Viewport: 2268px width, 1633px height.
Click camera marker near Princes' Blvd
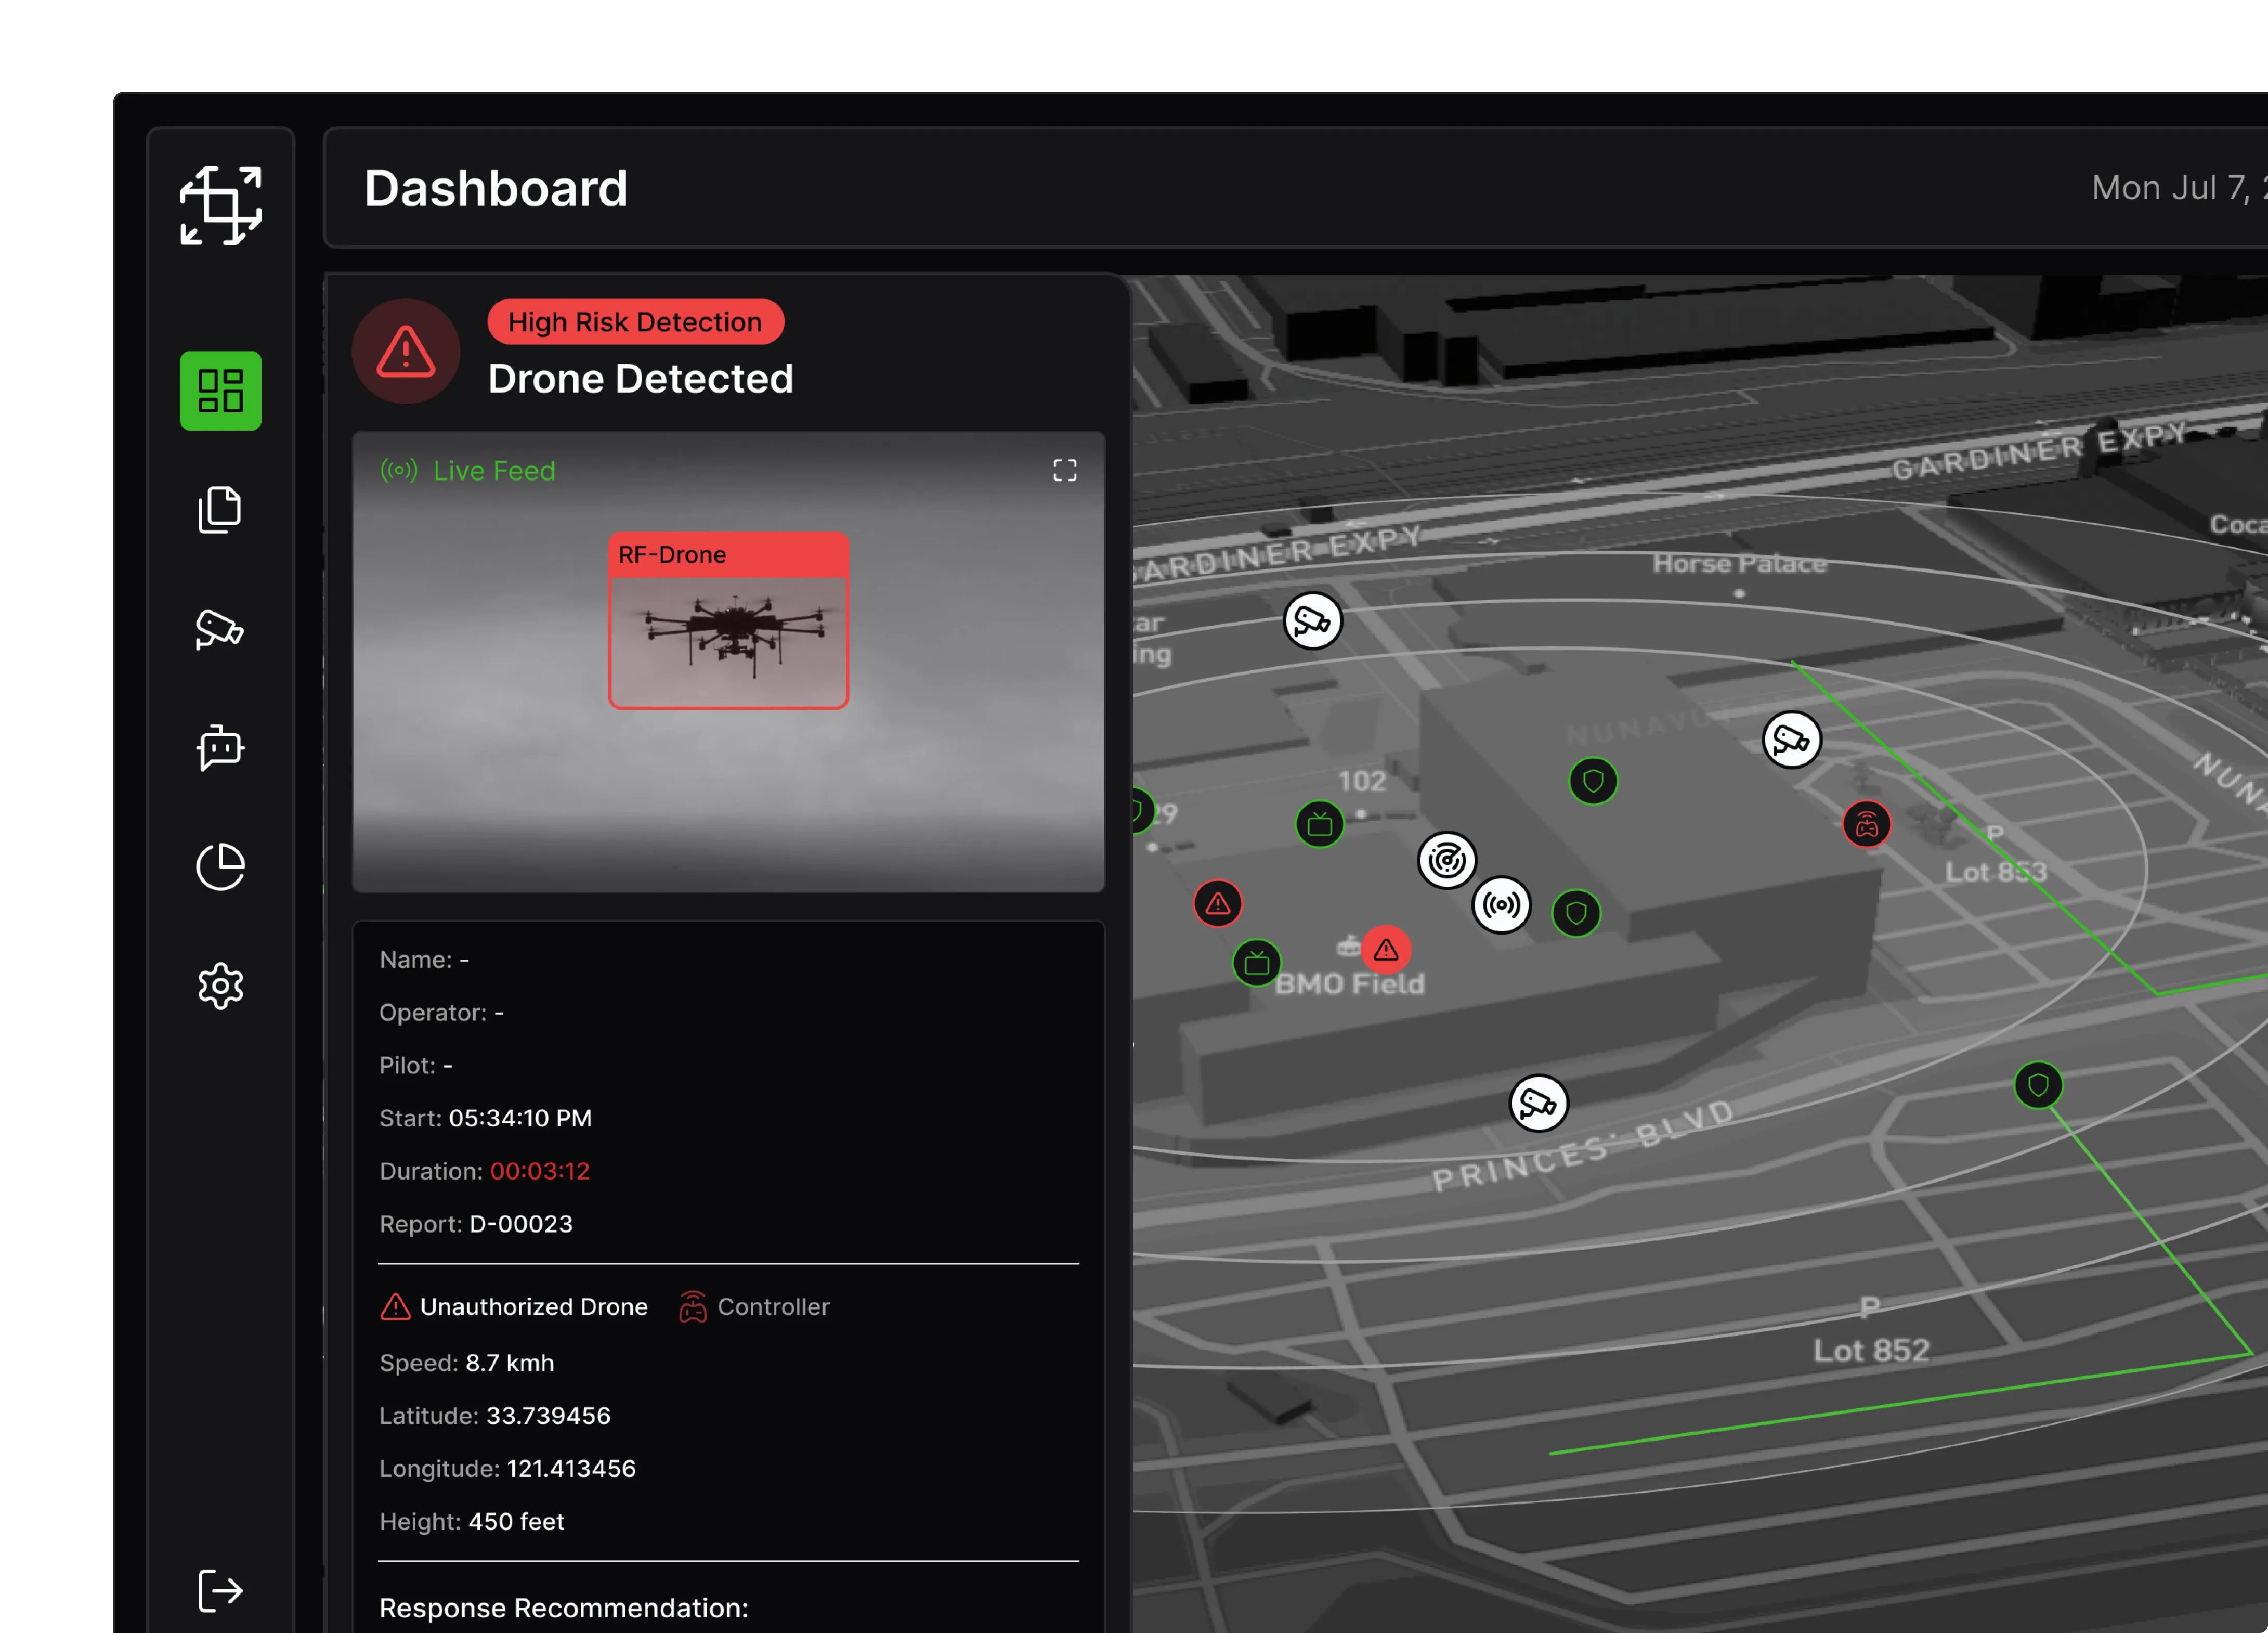click(1537, 1103)
